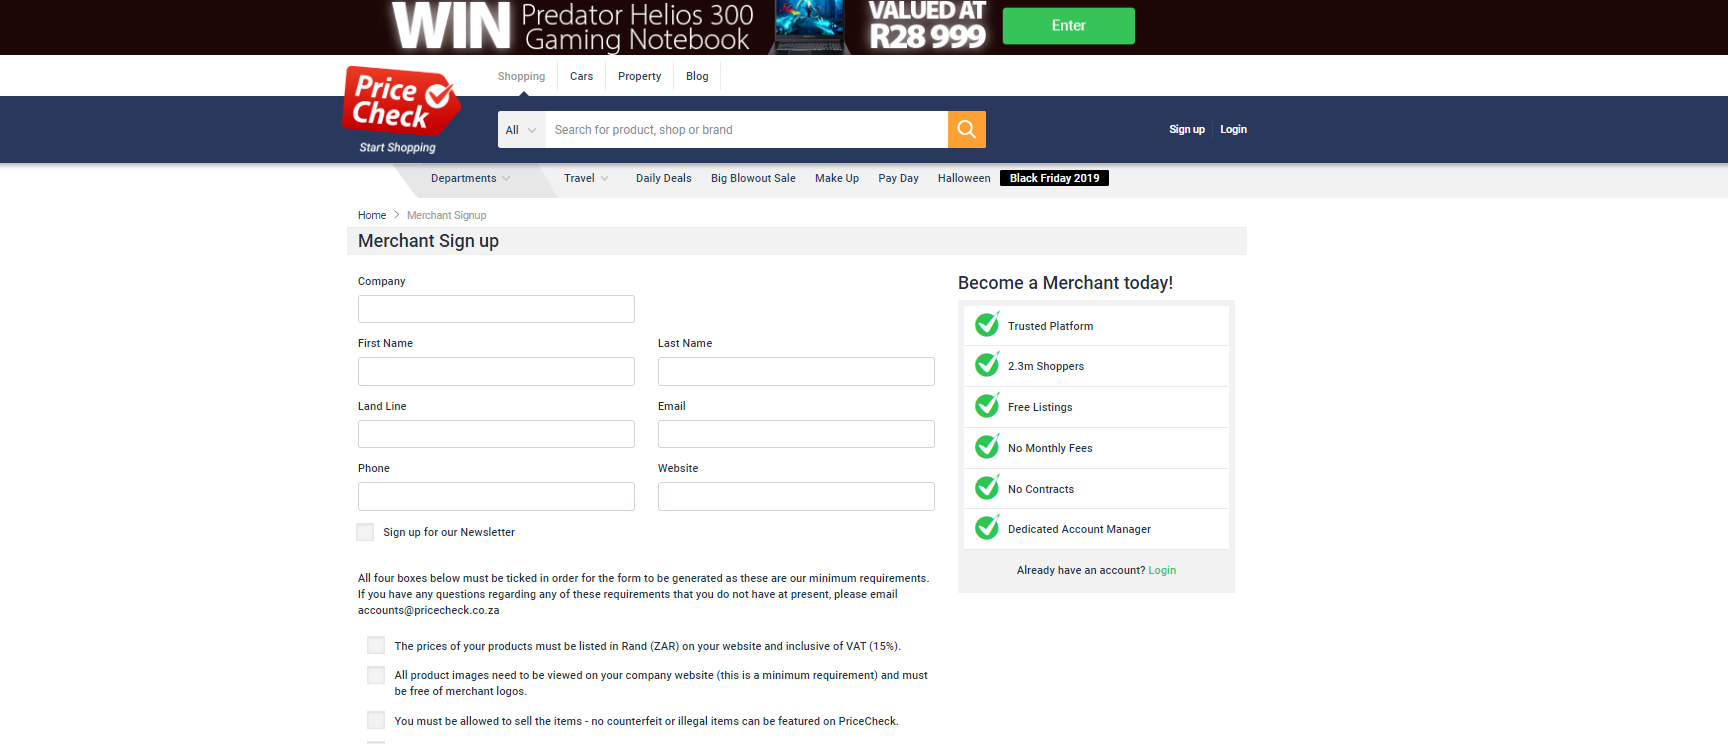This screenshot has height=744, width=1728.
Task: Switch to the Cars tab
Action: [581, 76]
